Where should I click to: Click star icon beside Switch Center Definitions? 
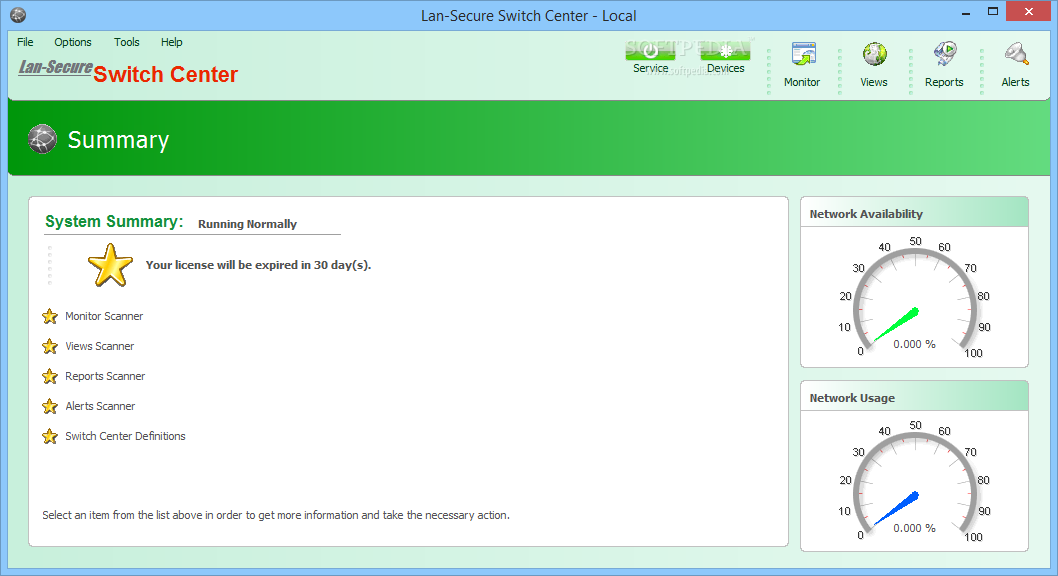click(50, 436)
